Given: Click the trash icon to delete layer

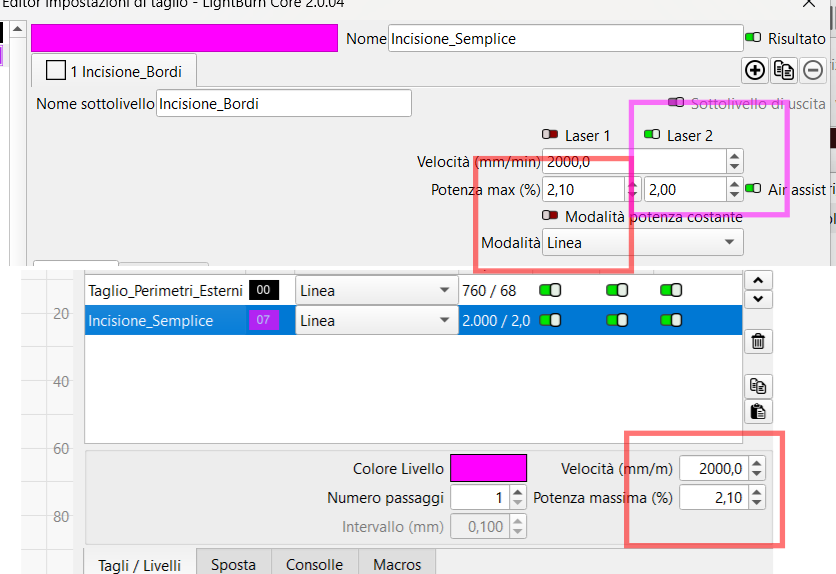Looking at the screenshot, I should (757, 342).
